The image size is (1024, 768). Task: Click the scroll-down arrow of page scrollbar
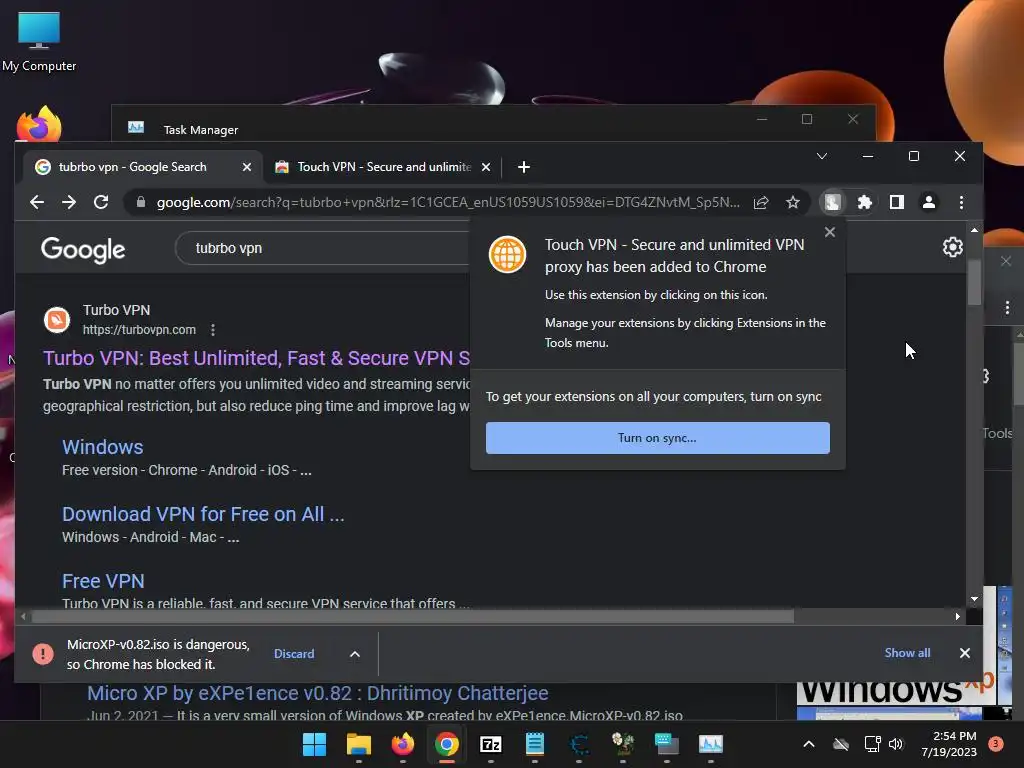click(974, 599)
